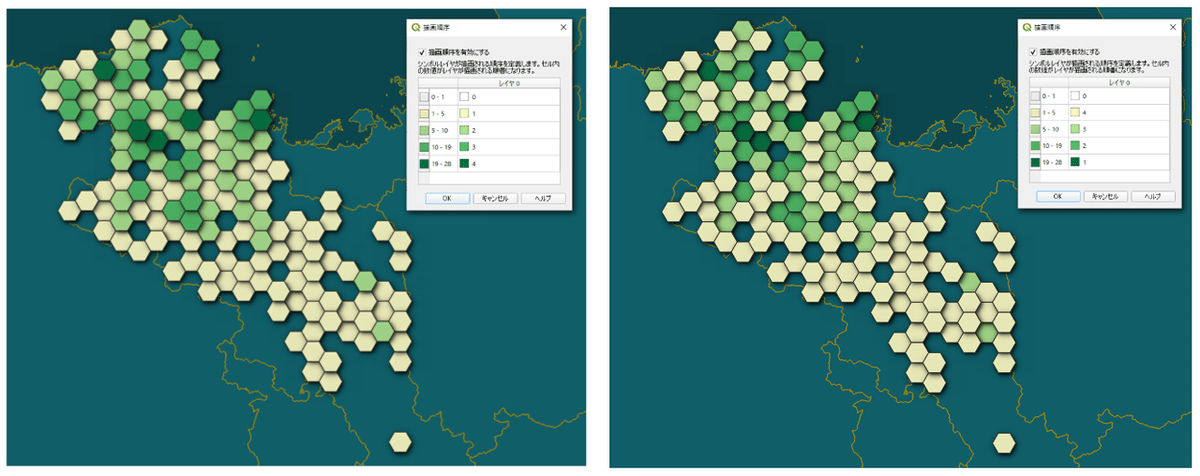Click ヘルプ button in left dialog

(543, 198)
